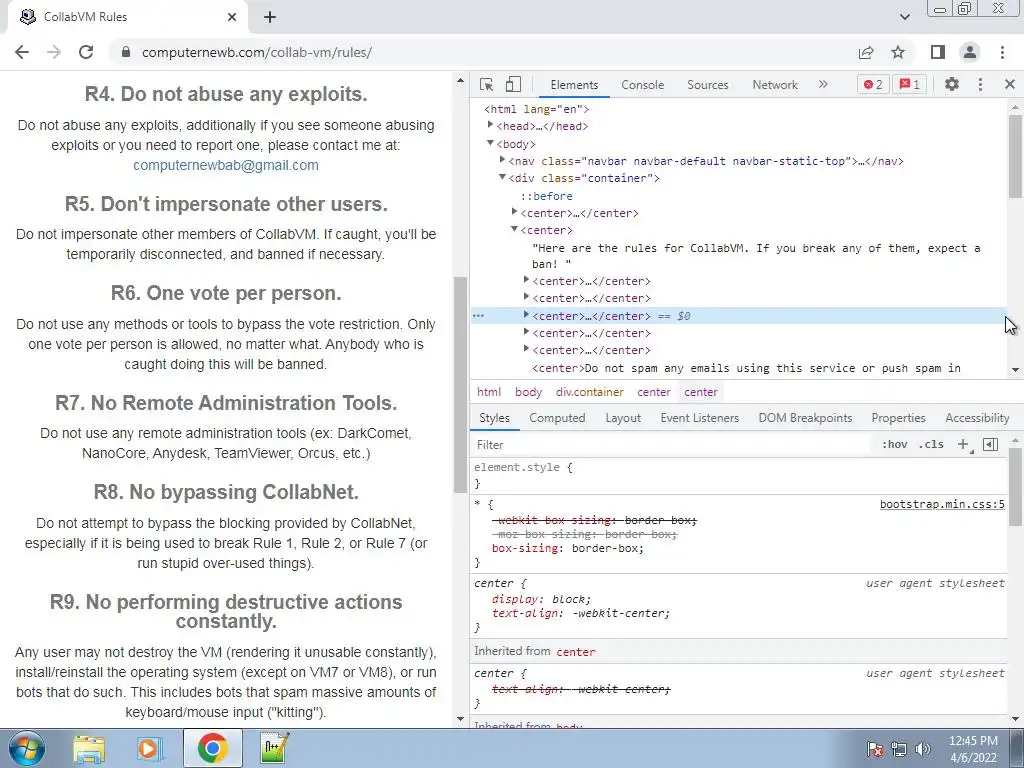The image size is (1024, 768).
Task: Collapse the body element node
Action: click(x=490, y=143)
